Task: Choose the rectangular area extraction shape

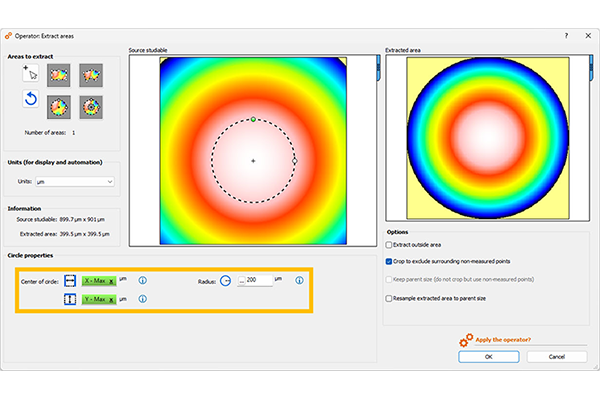Action: point(59,74)
